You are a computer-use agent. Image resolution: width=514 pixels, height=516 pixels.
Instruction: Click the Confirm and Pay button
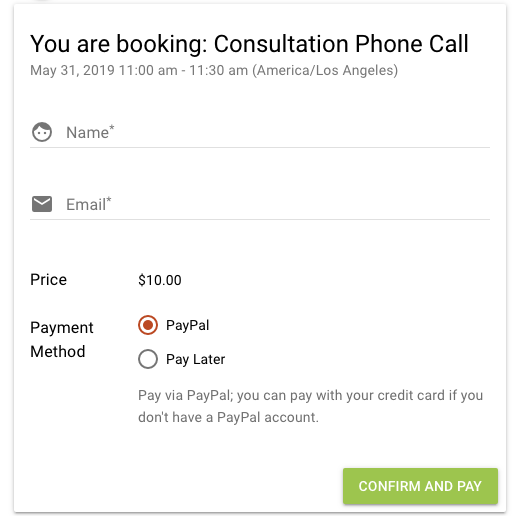pyautogui.click(x=420, y=486)
